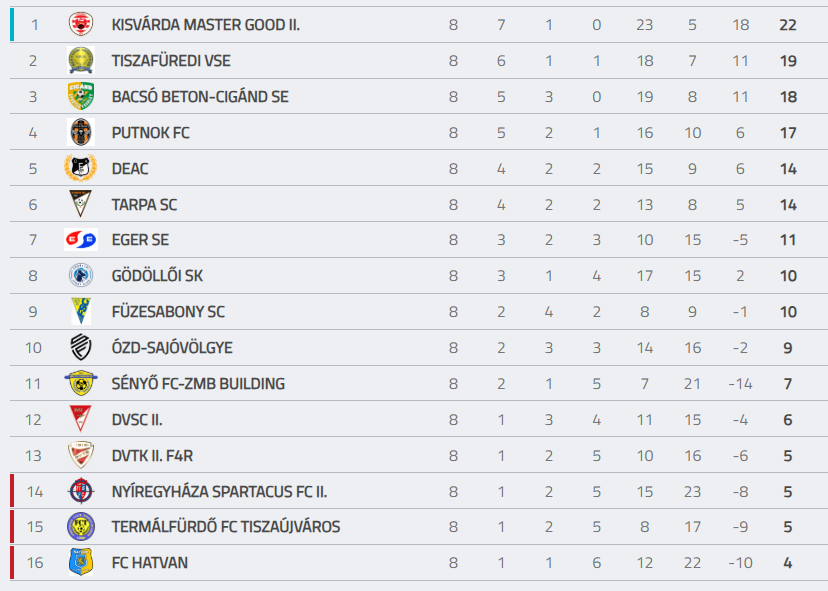828x591 pixels.
Task: Click the FC Hatvan blue-yellow badge
Action: click(81, 562)
